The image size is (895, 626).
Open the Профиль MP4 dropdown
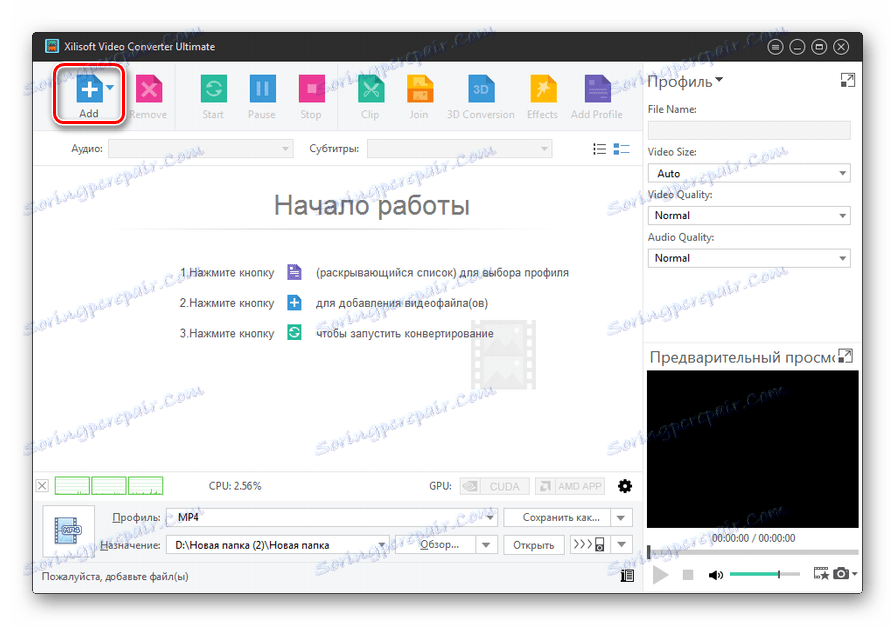click(x=490, y=518)
